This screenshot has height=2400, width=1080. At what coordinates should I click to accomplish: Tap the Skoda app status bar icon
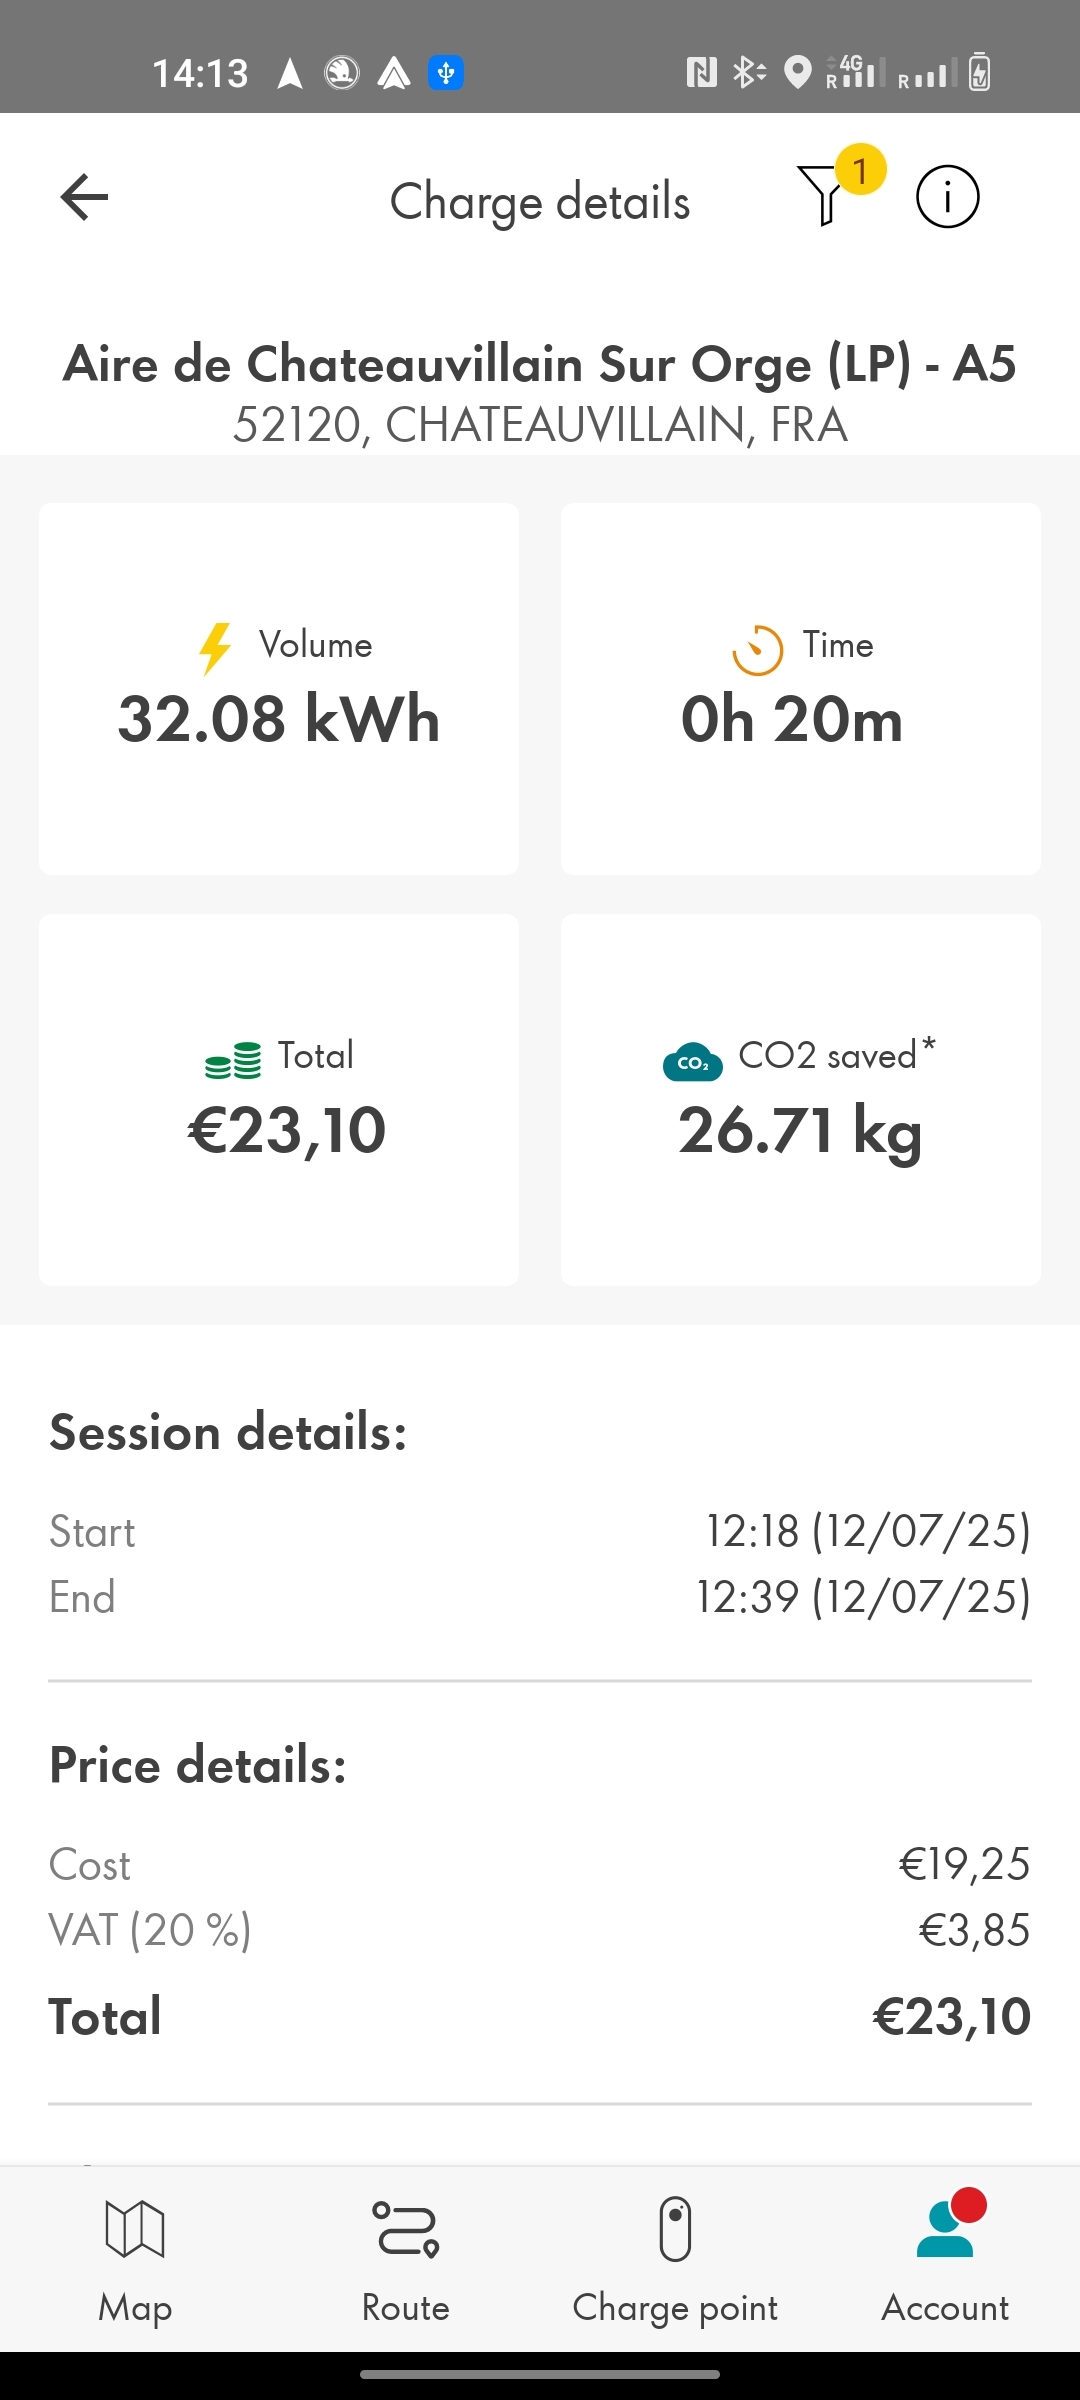342,73
